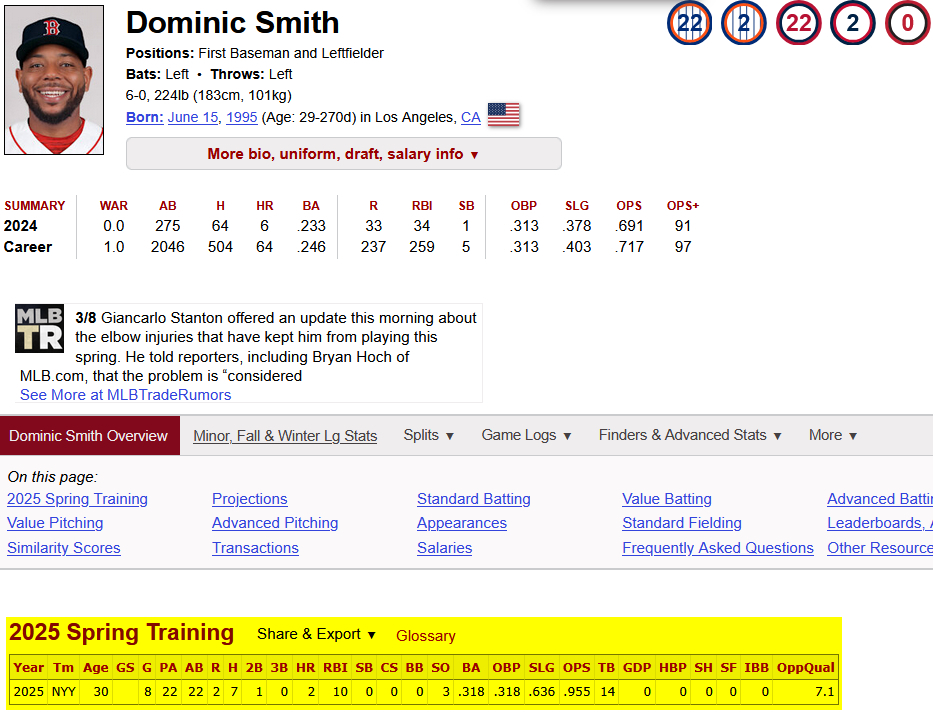Image resolution: width=933 pixels, height=715 pixels.
Task: Click the .955 OPS value cell
Action: 576,692
